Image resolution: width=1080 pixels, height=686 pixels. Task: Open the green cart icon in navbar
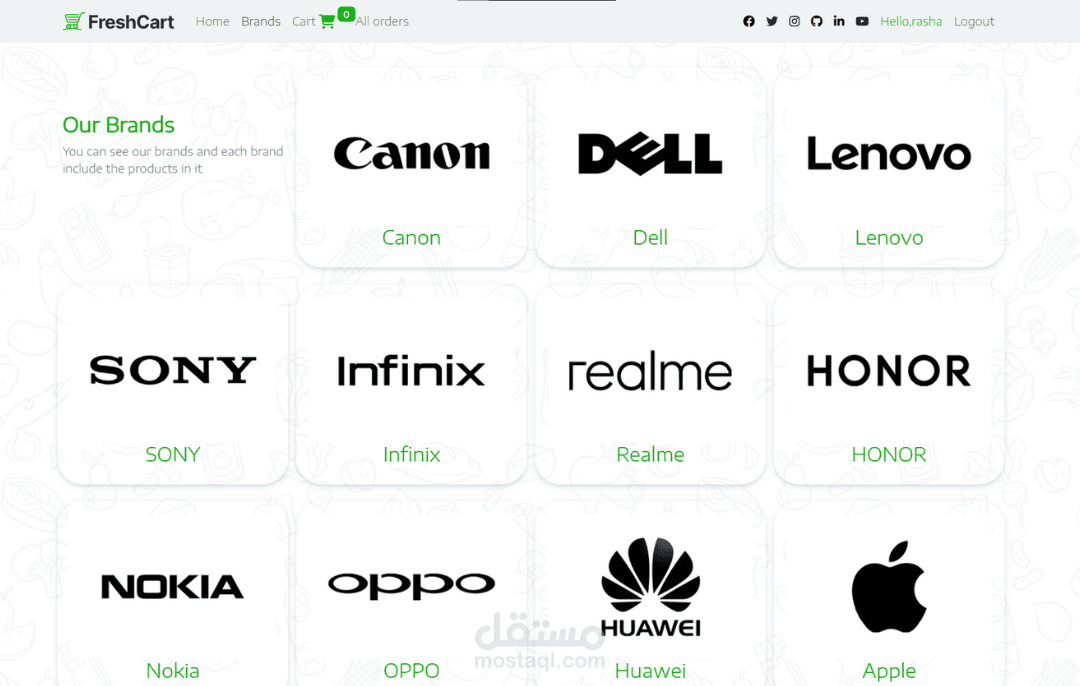pos(327,22)
